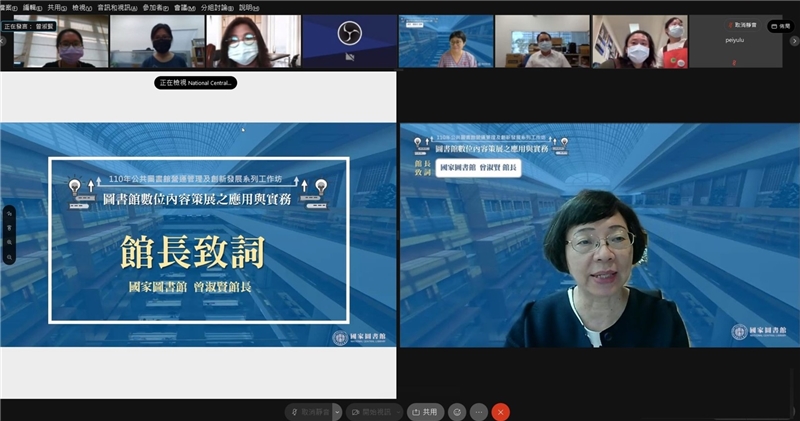Click 取消靜音 on the peiyulu tile
The width and height of the screenshot is (800, 421).
click(x=742, y=25)
